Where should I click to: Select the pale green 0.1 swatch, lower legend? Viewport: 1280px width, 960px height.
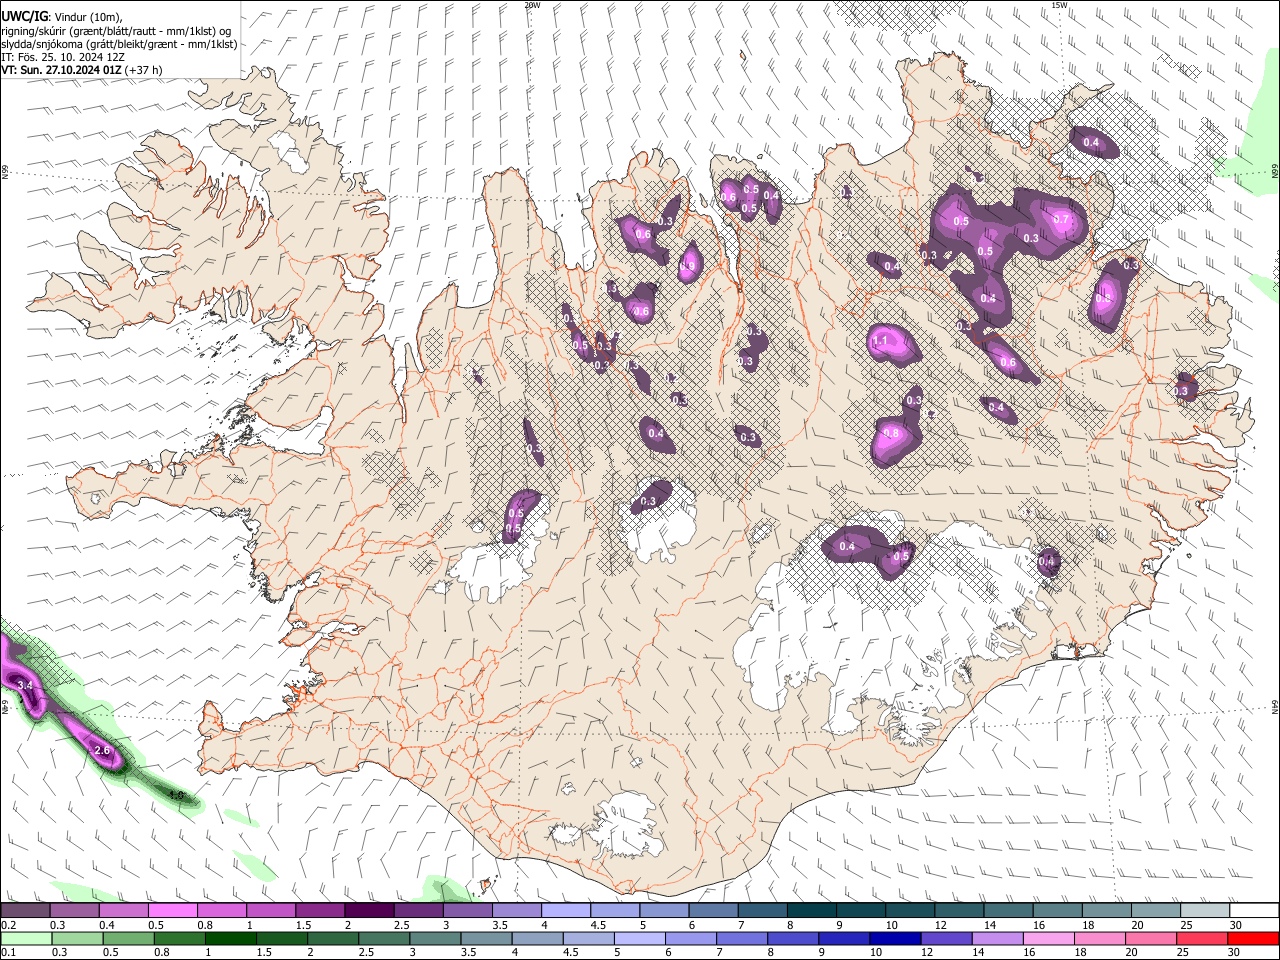(26, 938)
